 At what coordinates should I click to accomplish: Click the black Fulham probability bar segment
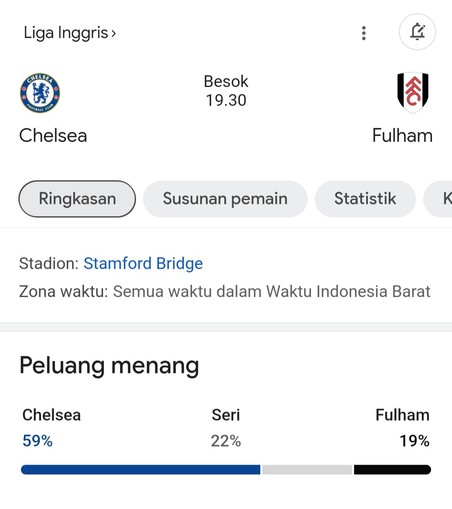(x=392, y=469)
